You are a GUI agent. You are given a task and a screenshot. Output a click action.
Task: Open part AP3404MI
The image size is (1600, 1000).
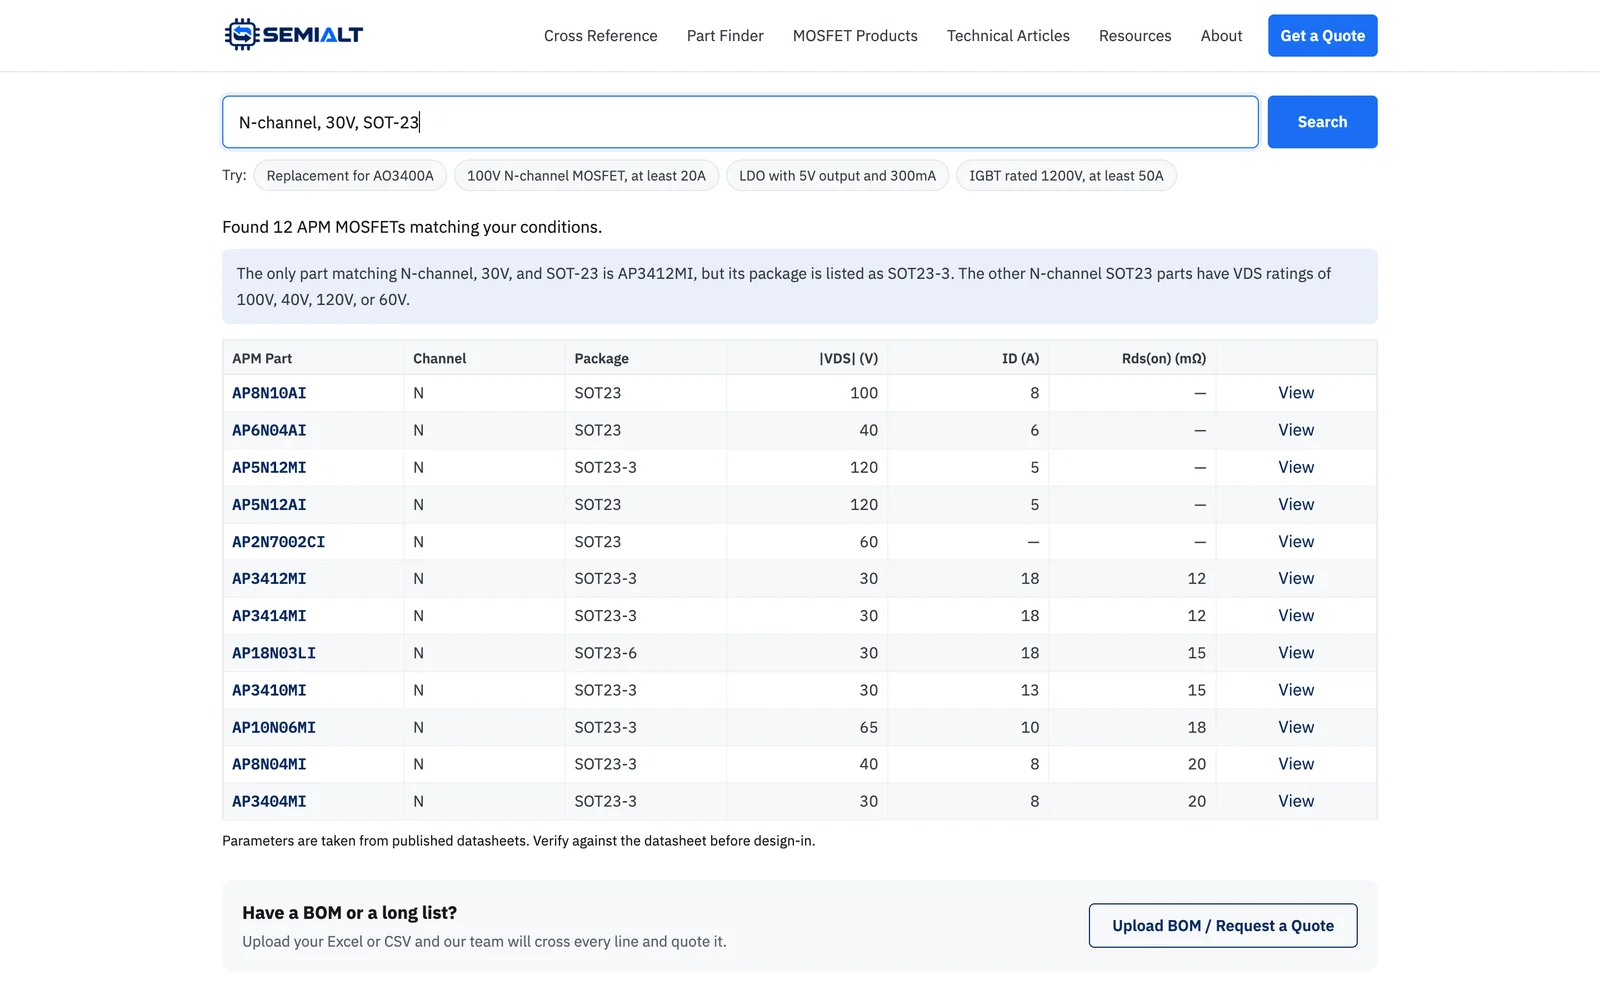(x=269, y=801)
